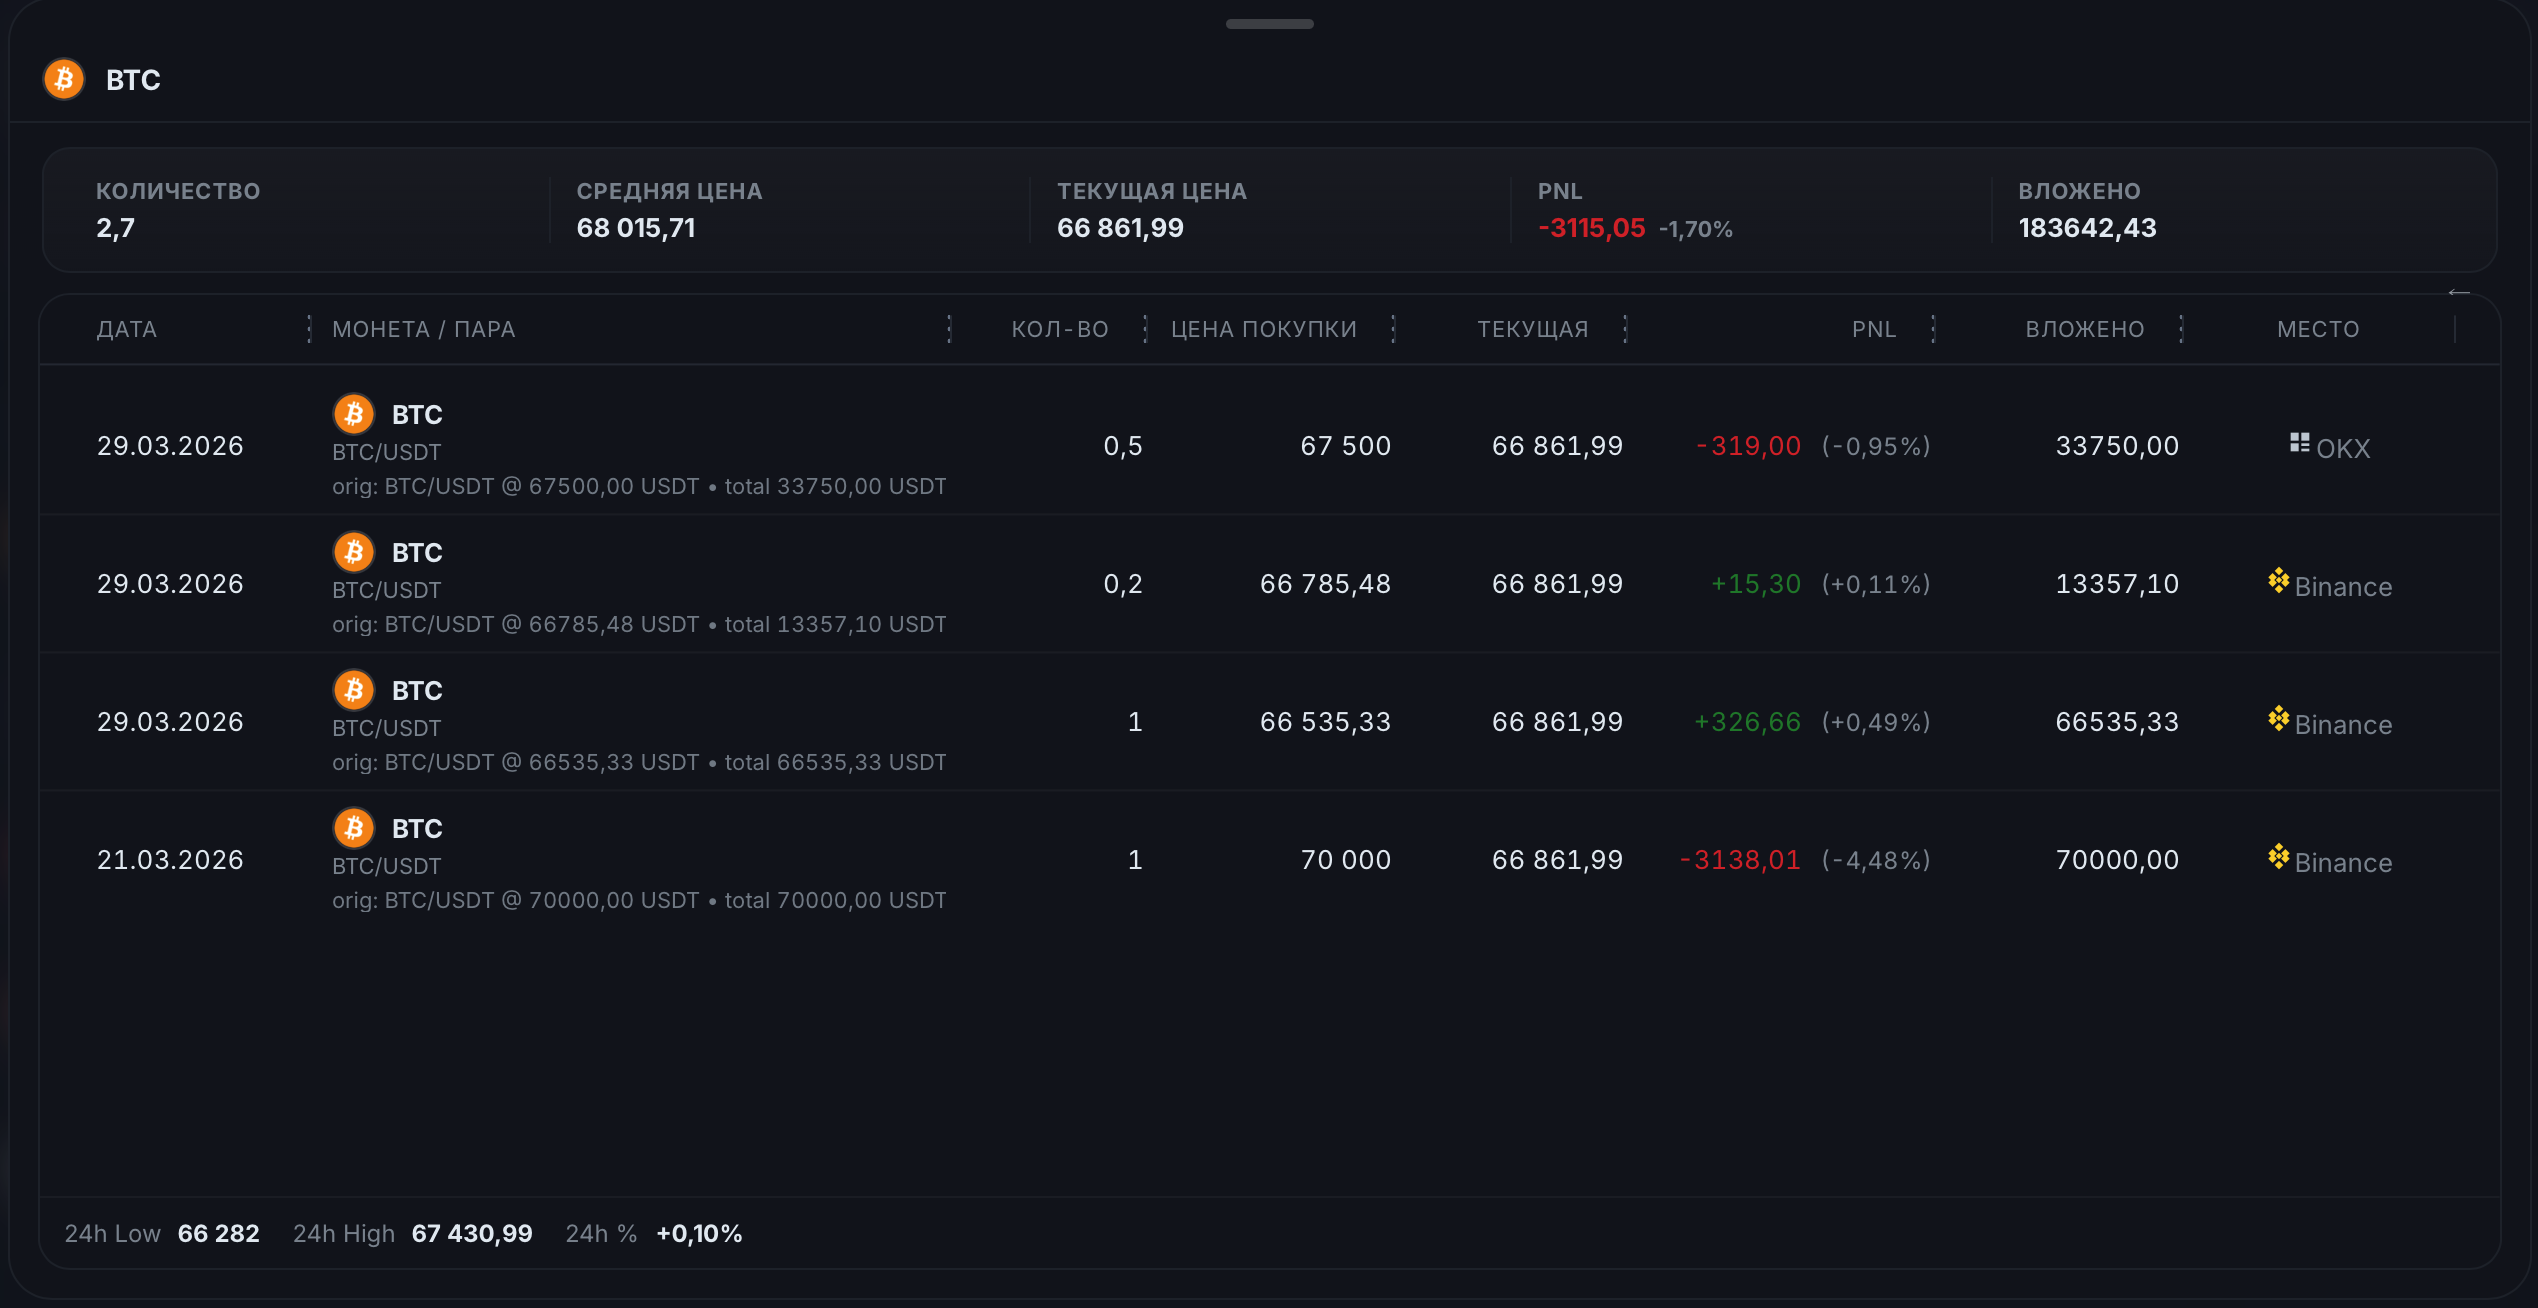Open the 21.03.2026 purchase at 70 000
Screen dimensions: 2538x1308
(x=1345, y=860)
